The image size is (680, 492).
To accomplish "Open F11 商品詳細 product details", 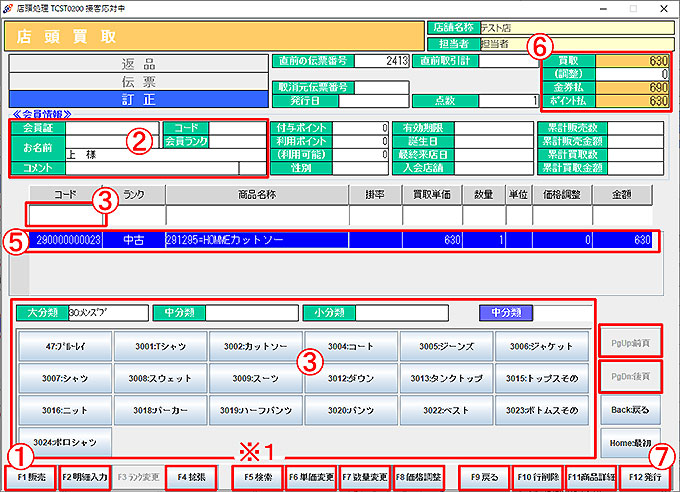I will tap(592, 477).
